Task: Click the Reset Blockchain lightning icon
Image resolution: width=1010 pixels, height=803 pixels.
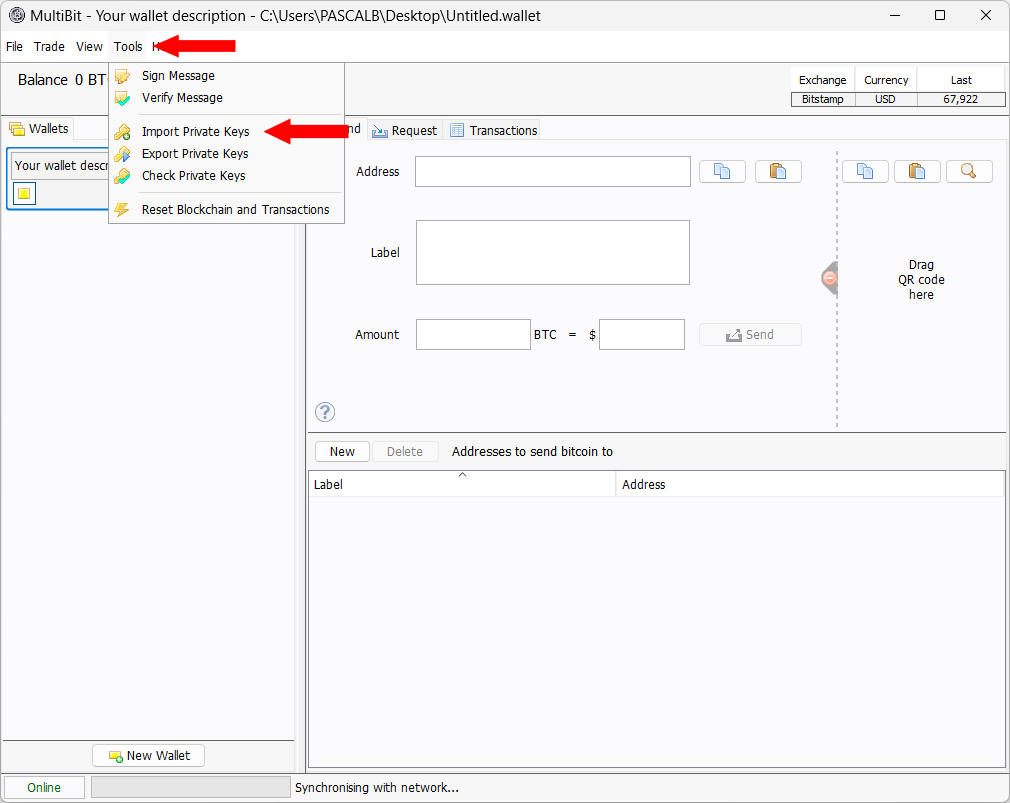Action: (x=123, y=209)
